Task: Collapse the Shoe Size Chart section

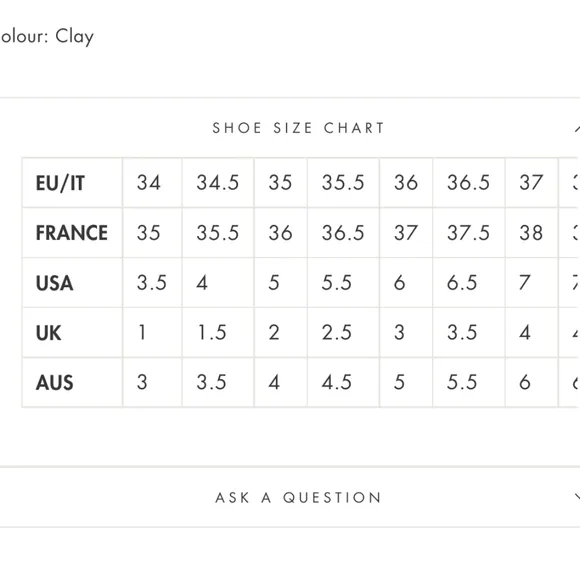Action: tap(577, 128)
